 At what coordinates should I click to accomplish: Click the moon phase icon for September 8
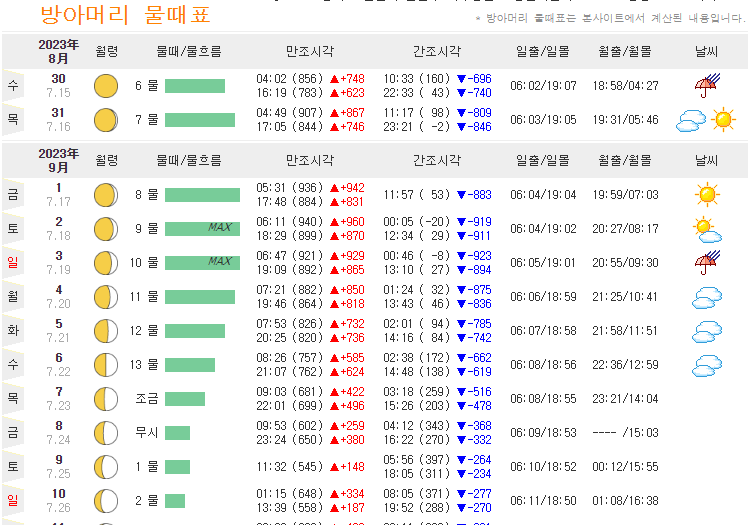106,433
